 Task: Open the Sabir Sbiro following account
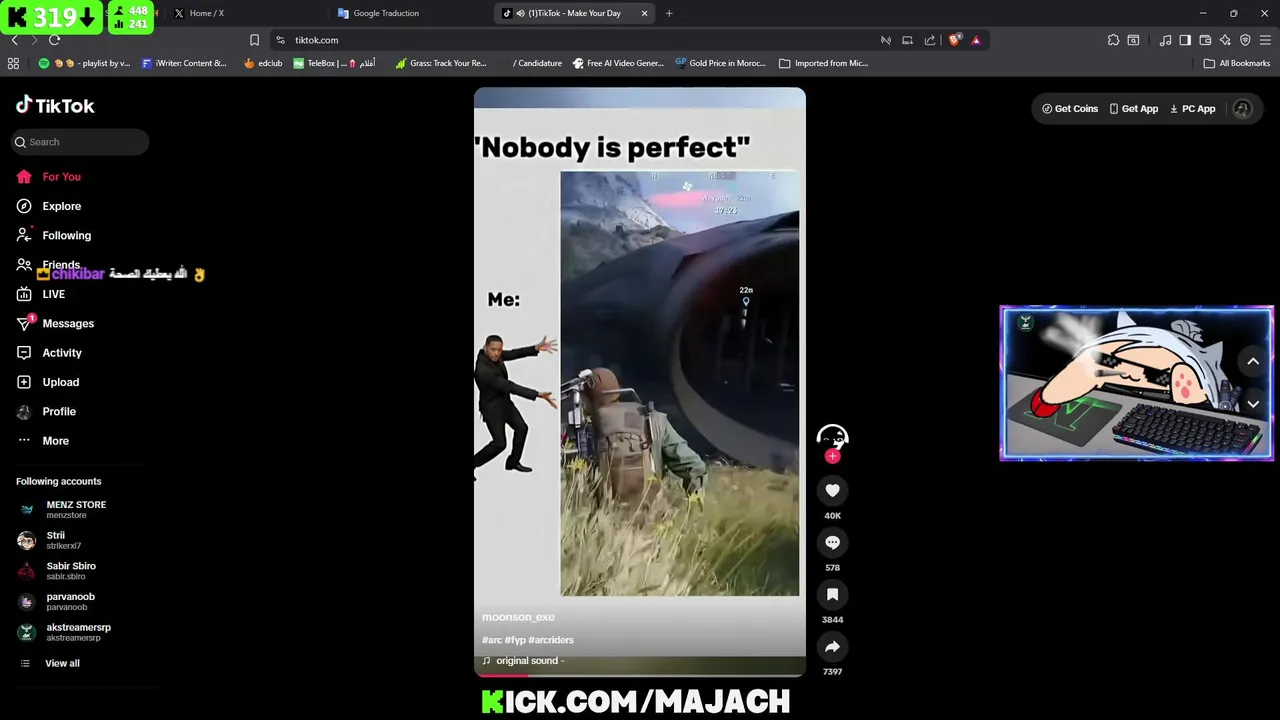coord(57,571)
